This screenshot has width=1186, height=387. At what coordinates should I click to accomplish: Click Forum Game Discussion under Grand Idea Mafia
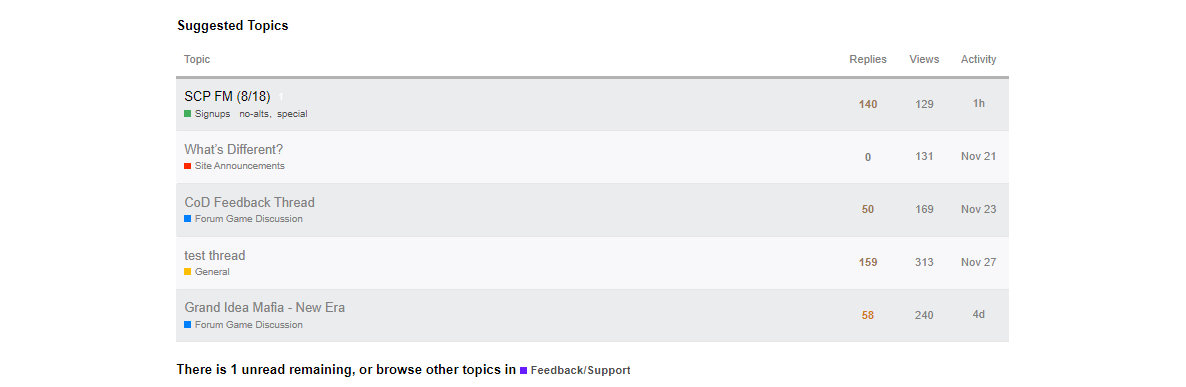pos(244,324)
